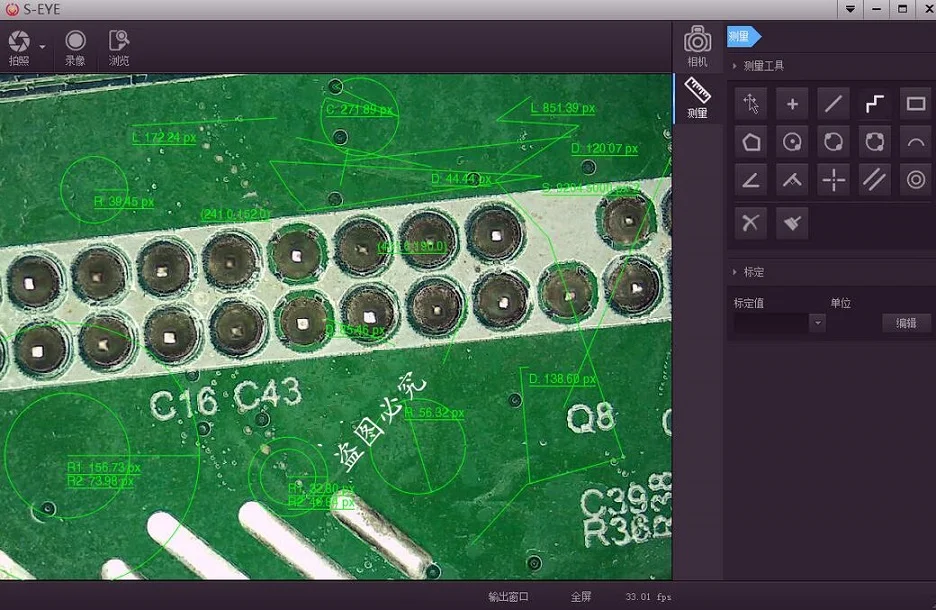Pick the polygon measurement tool

751,142
